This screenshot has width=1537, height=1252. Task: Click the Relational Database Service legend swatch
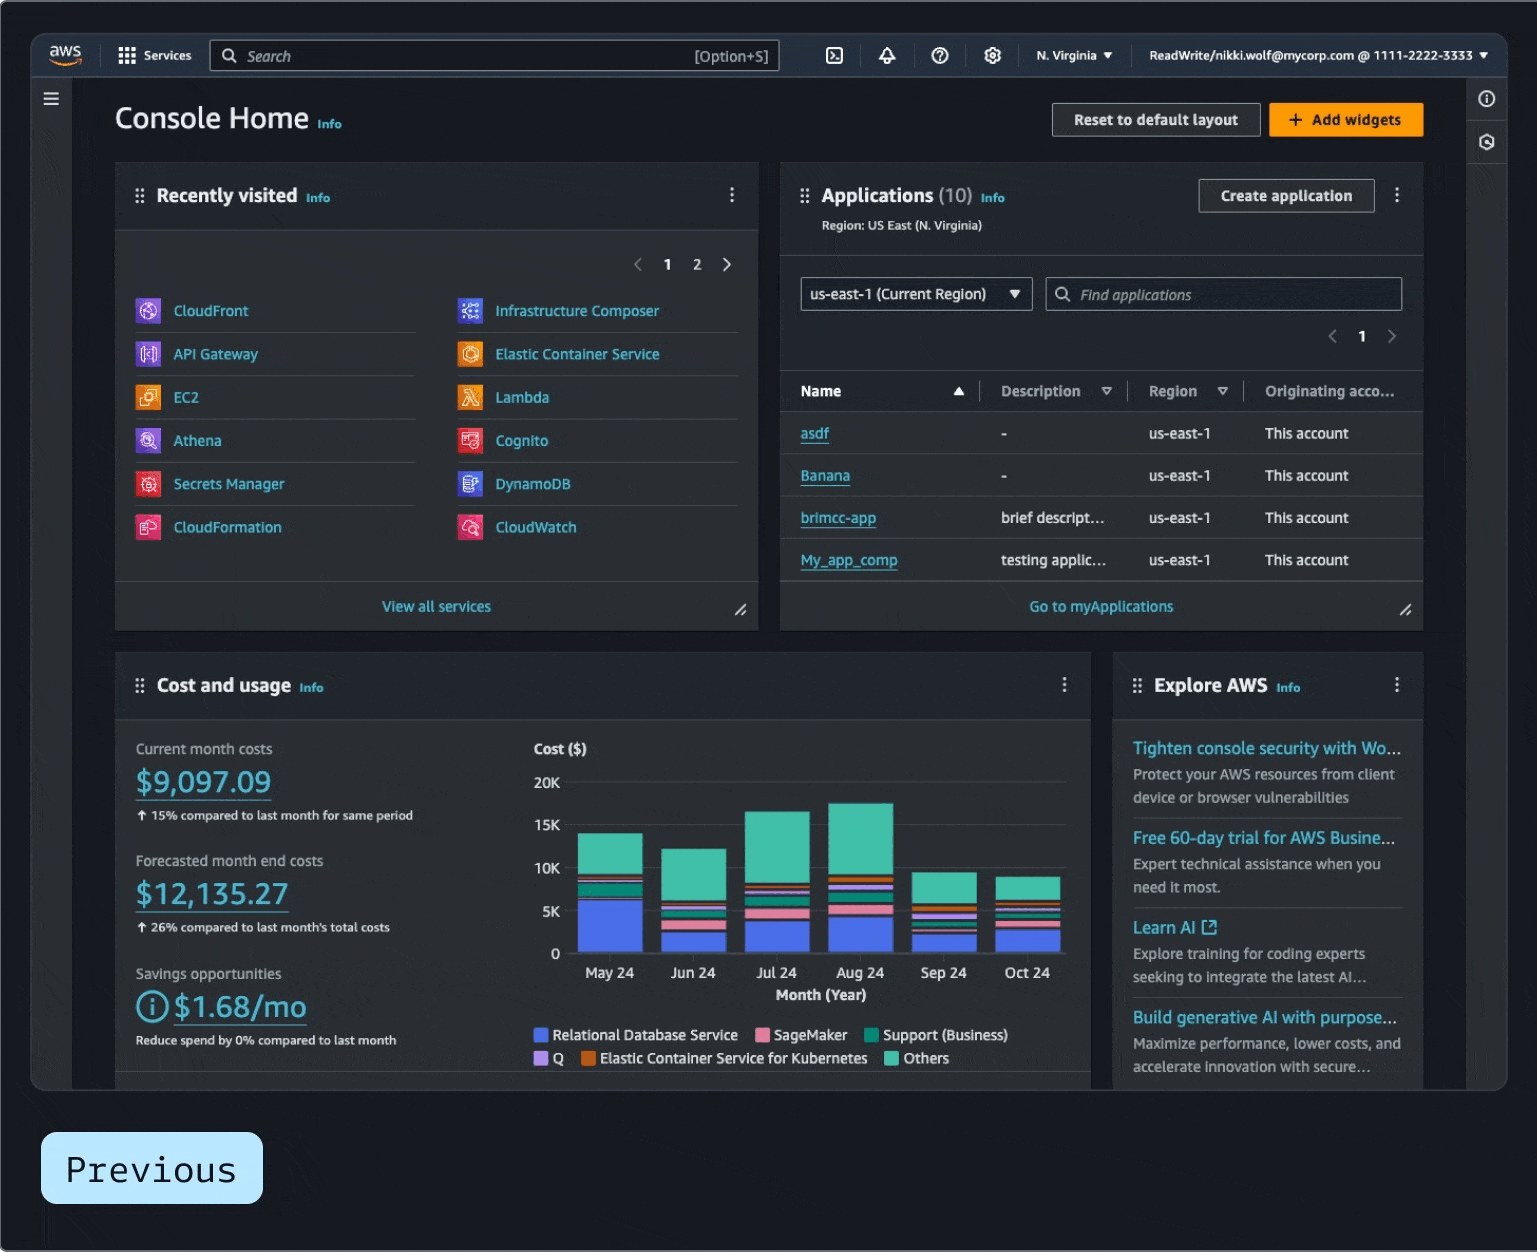541,1035
